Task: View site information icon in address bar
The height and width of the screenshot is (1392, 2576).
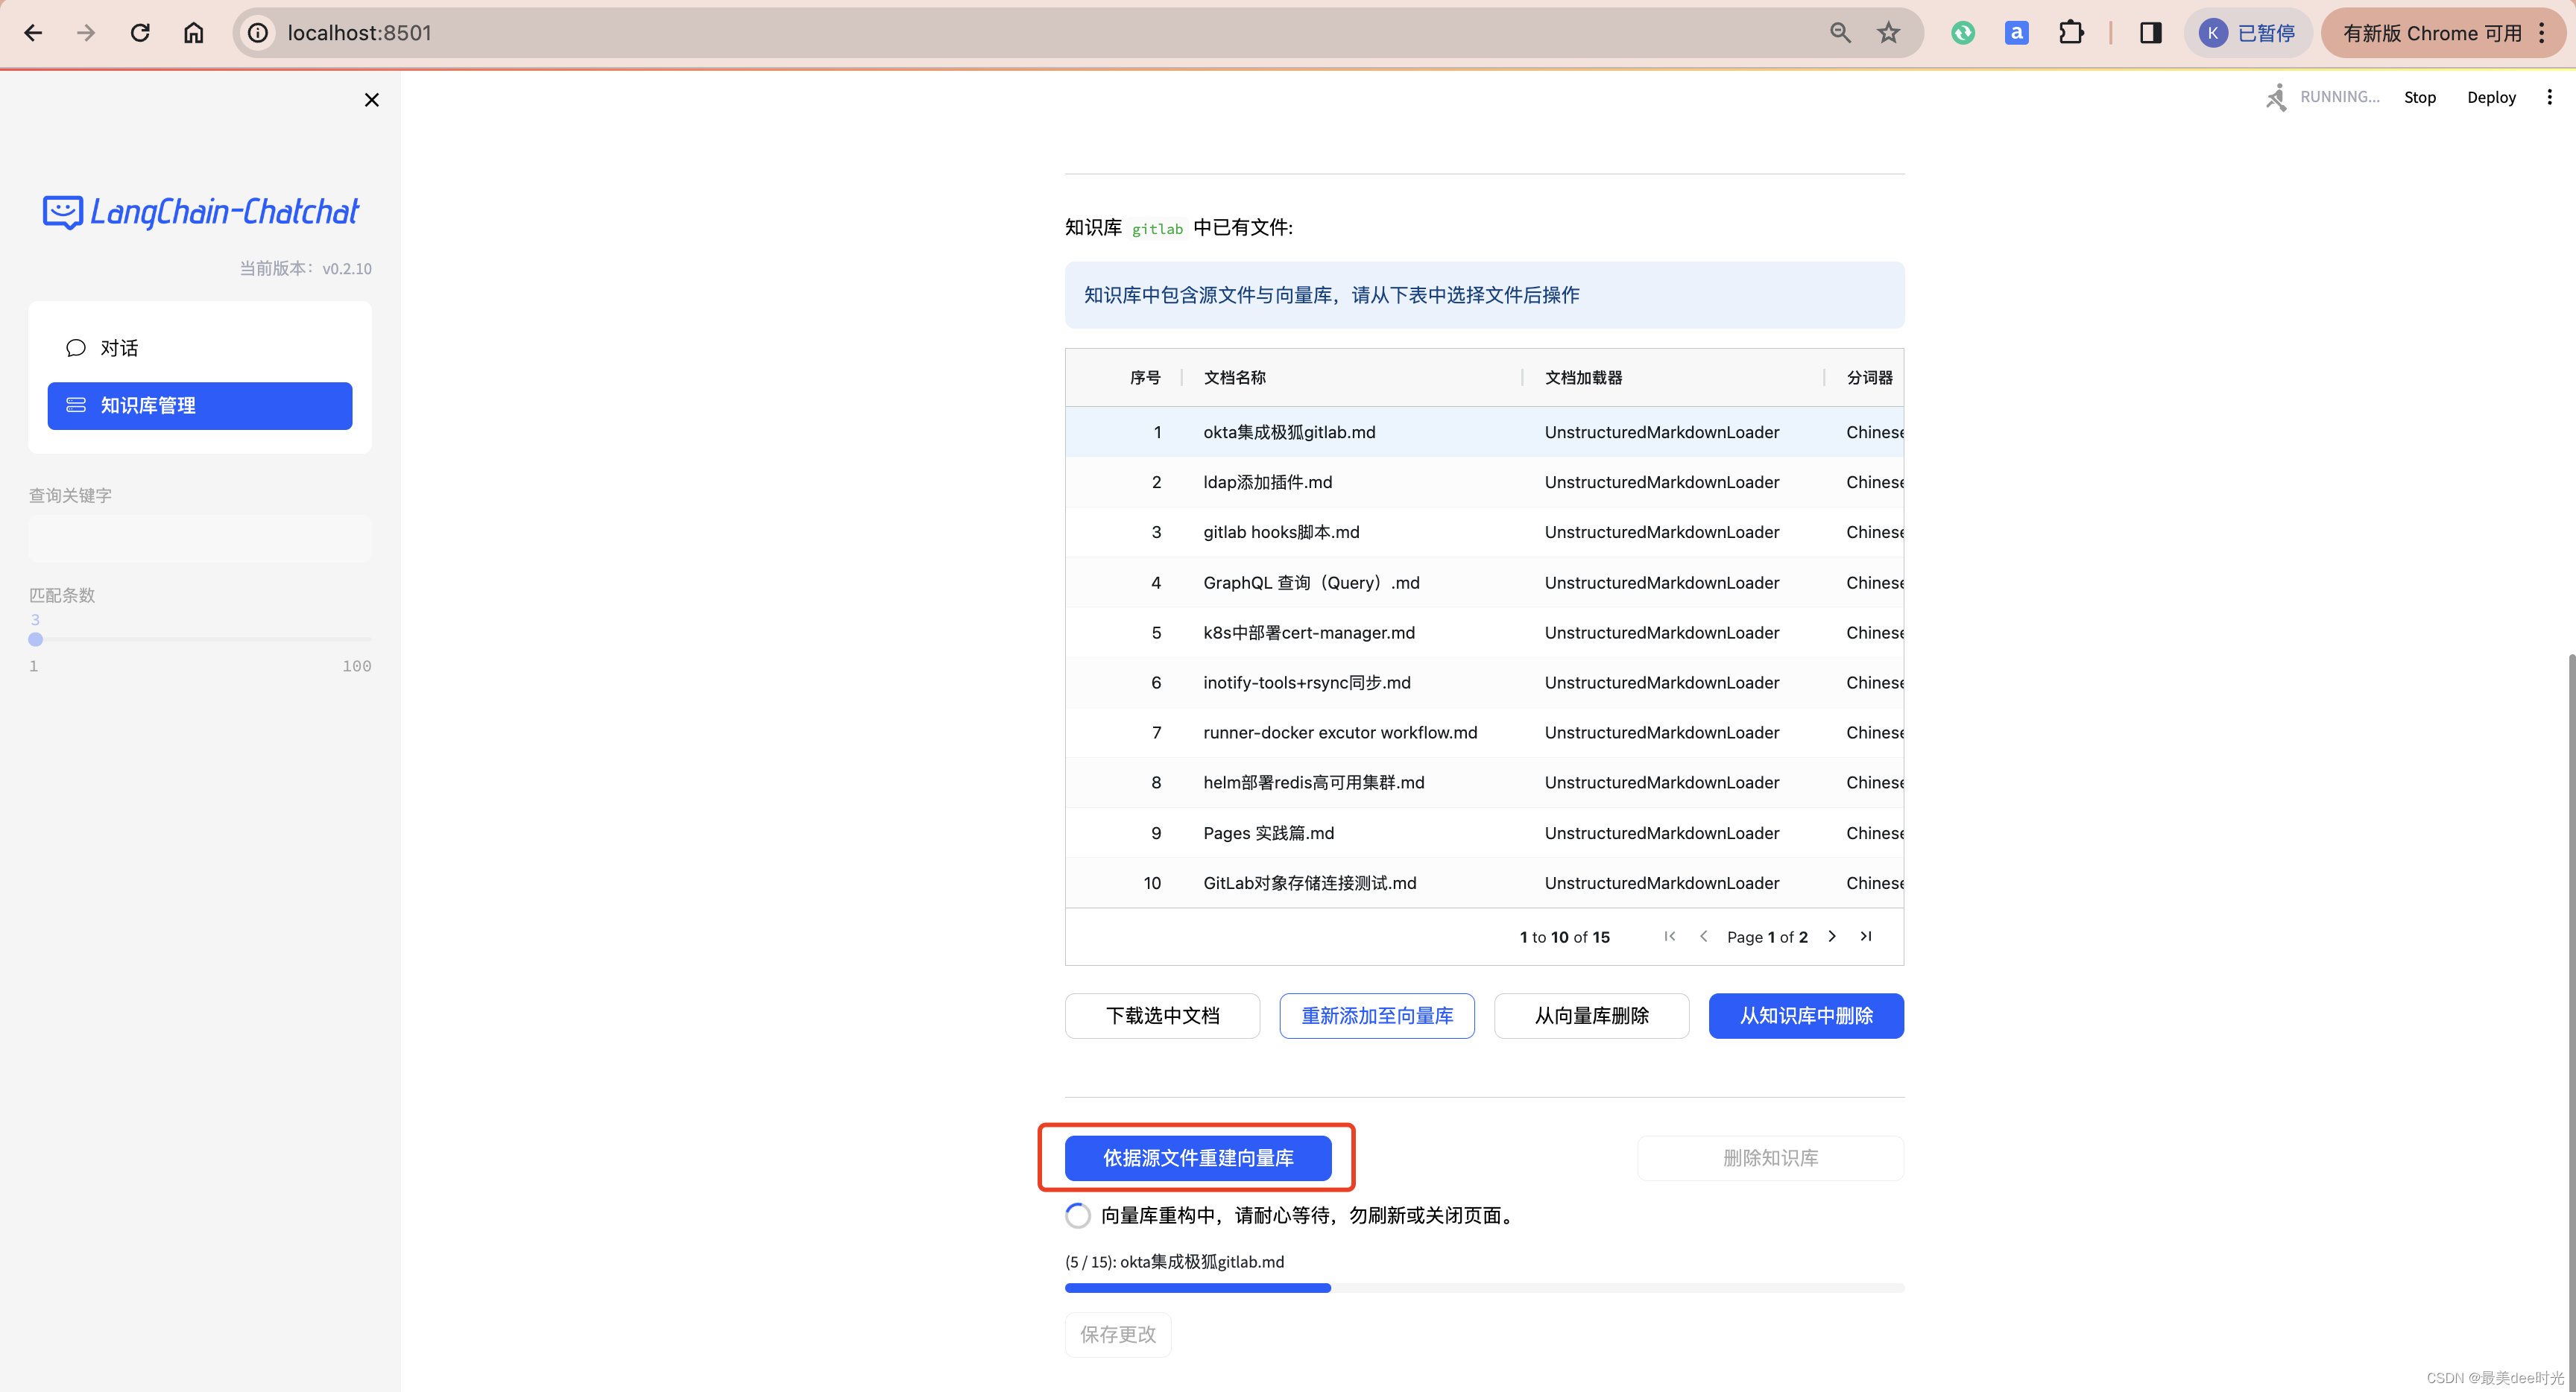Action: pyautogui.click(x=258, y=33)
